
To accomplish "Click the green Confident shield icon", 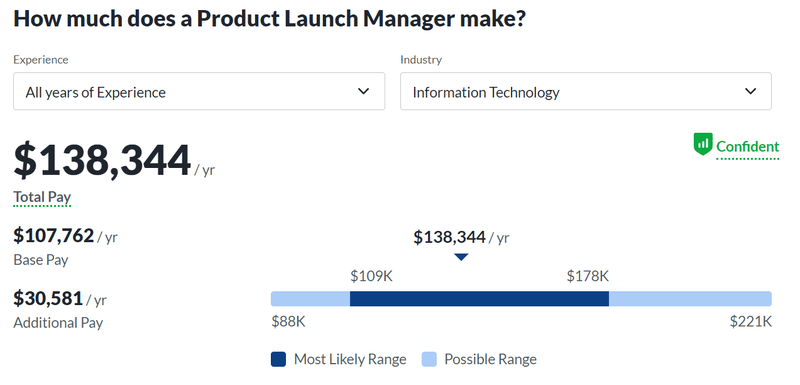I will (x=703, y=144).
